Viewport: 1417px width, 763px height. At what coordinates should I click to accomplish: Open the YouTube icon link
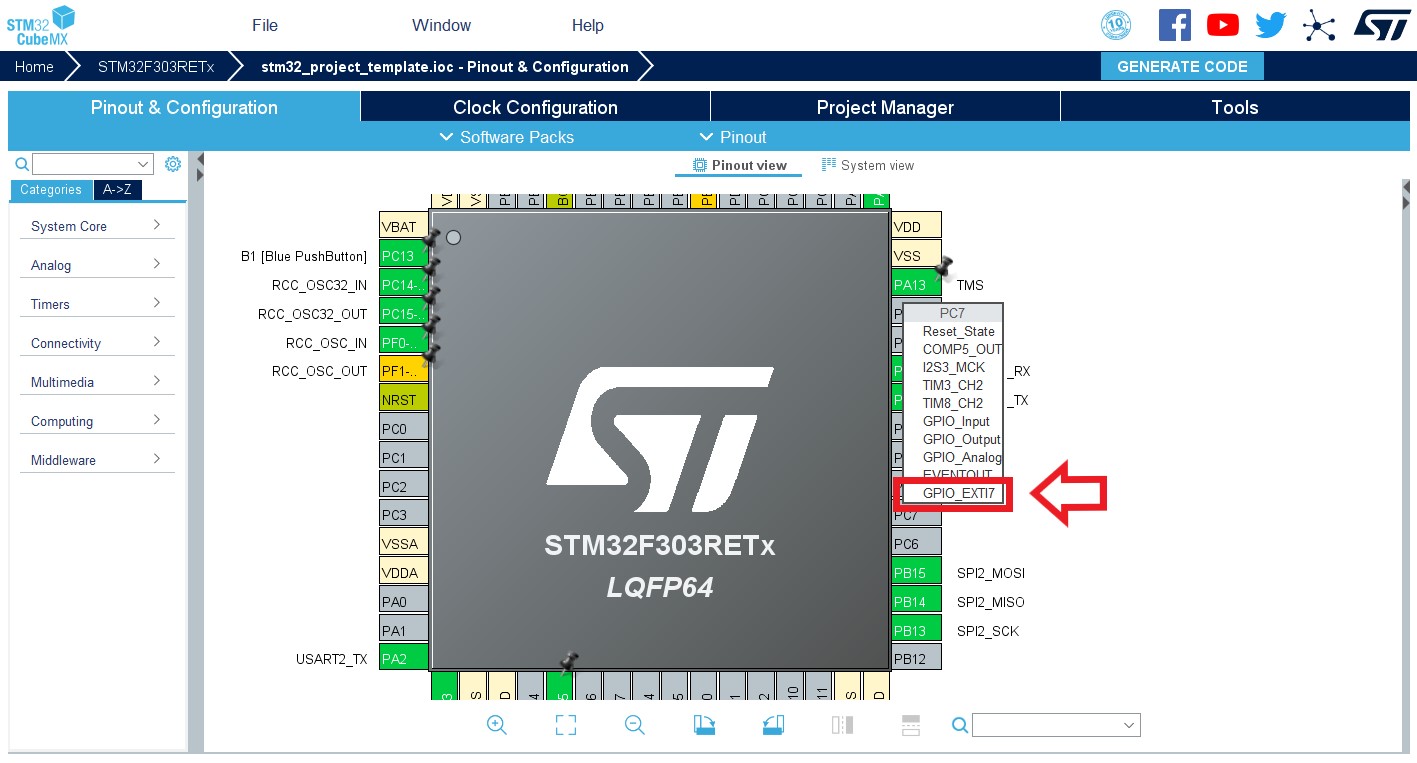pos(1222,25)
